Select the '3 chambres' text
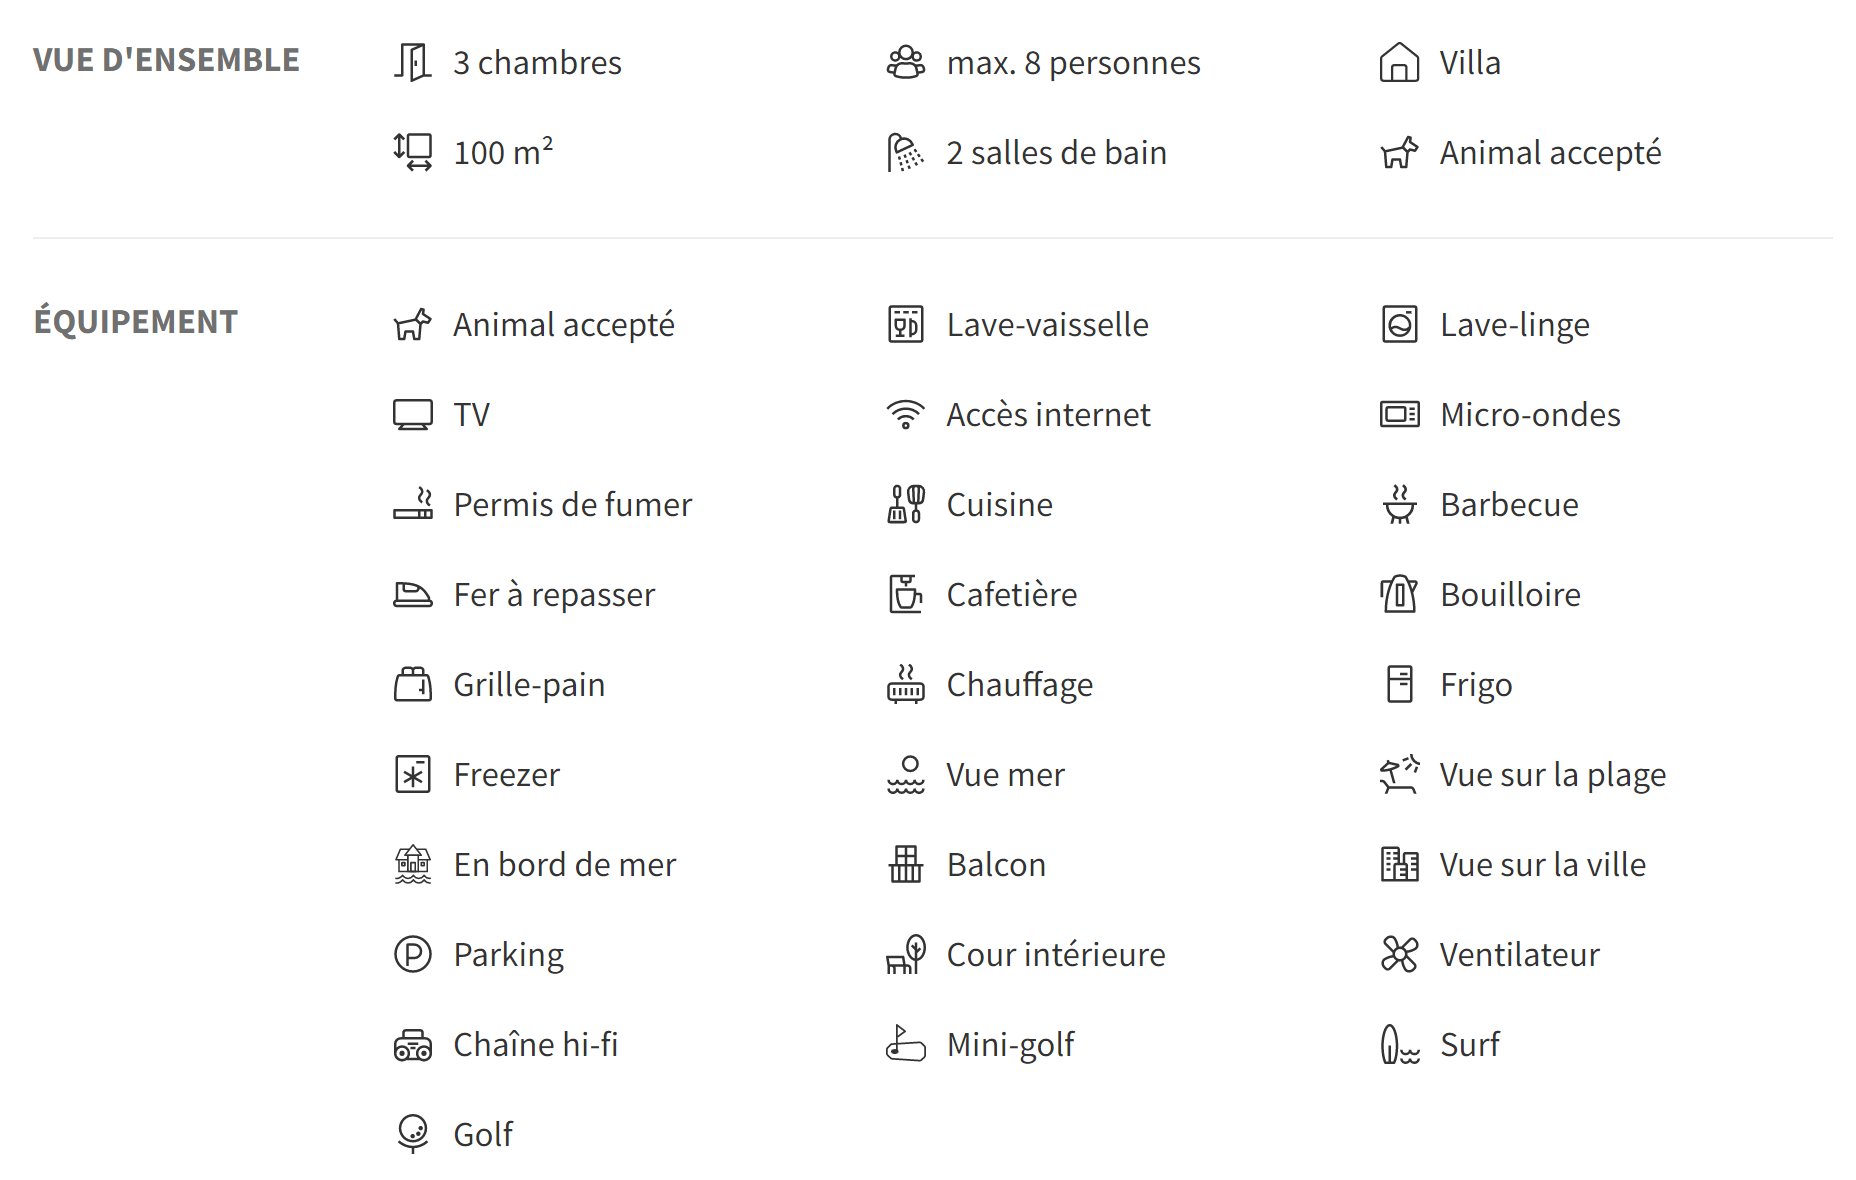 click(537, 63)
